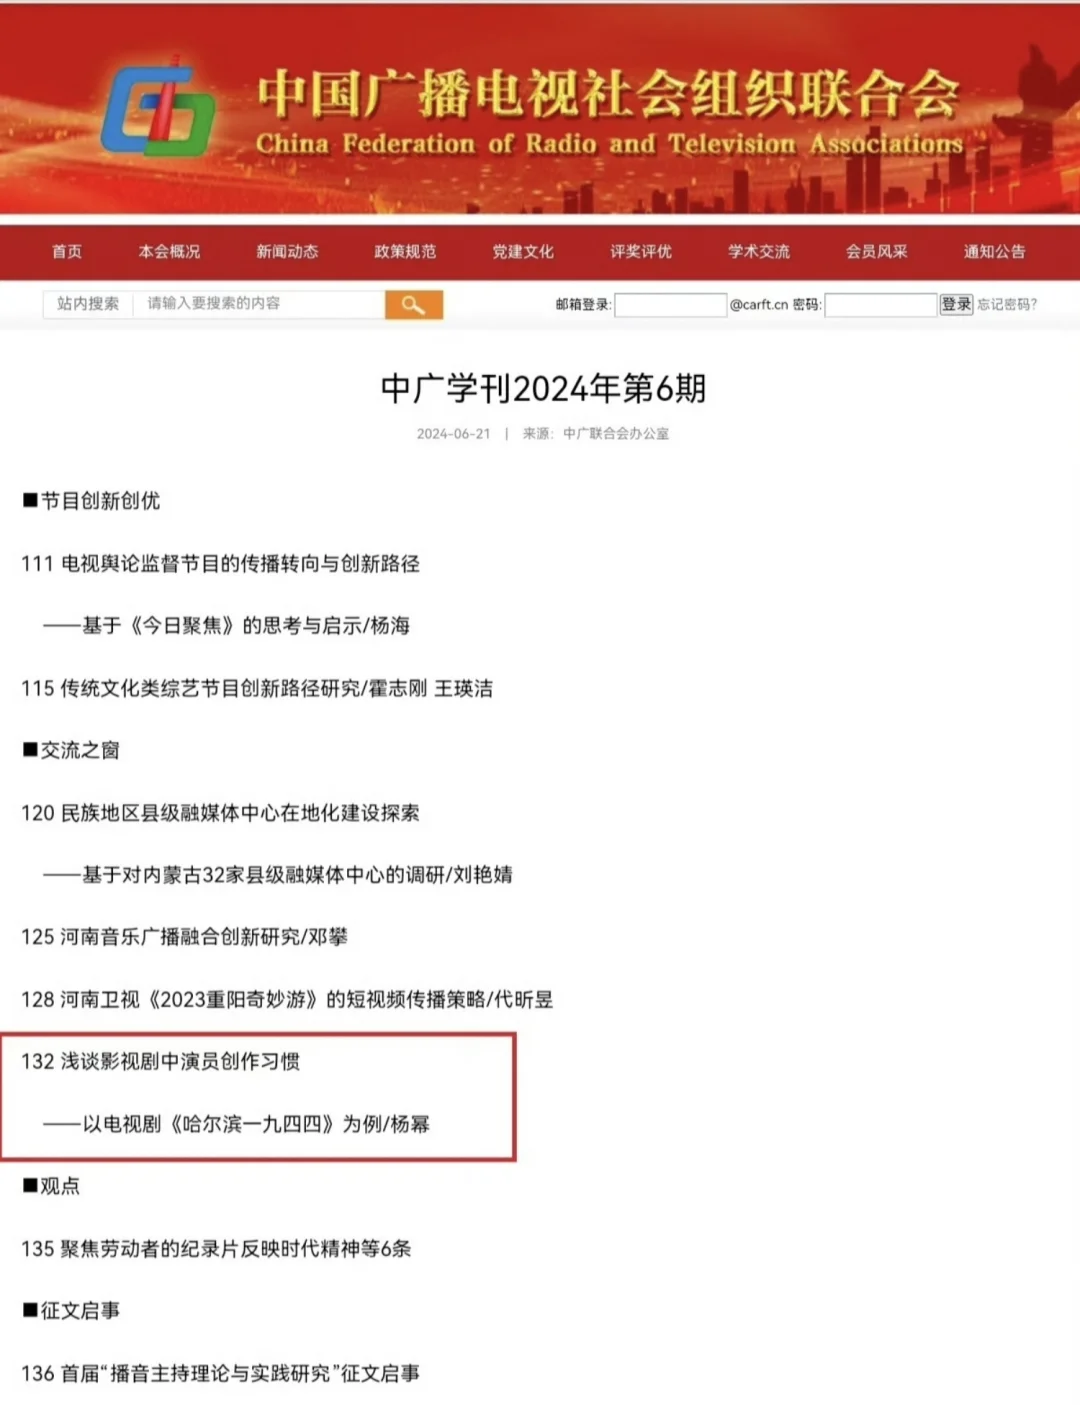
Task: Click entry 120 民族地区县级融媒体中心在地化建设探索
Action: pyautogui.click(x=220, y=813)
